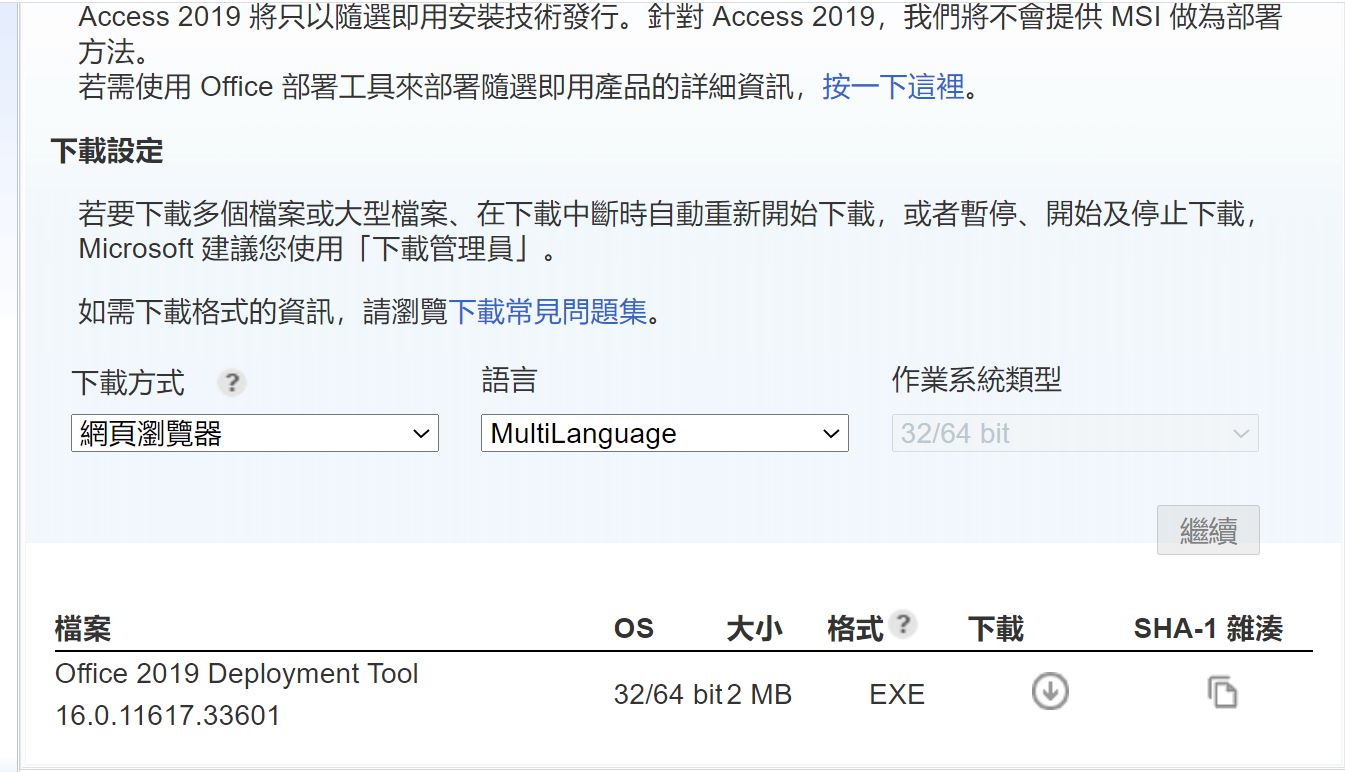Viewport: 1345px width, 772px height.
Task: Click the 2 MB size value
Action: click(x=760, y=695)
